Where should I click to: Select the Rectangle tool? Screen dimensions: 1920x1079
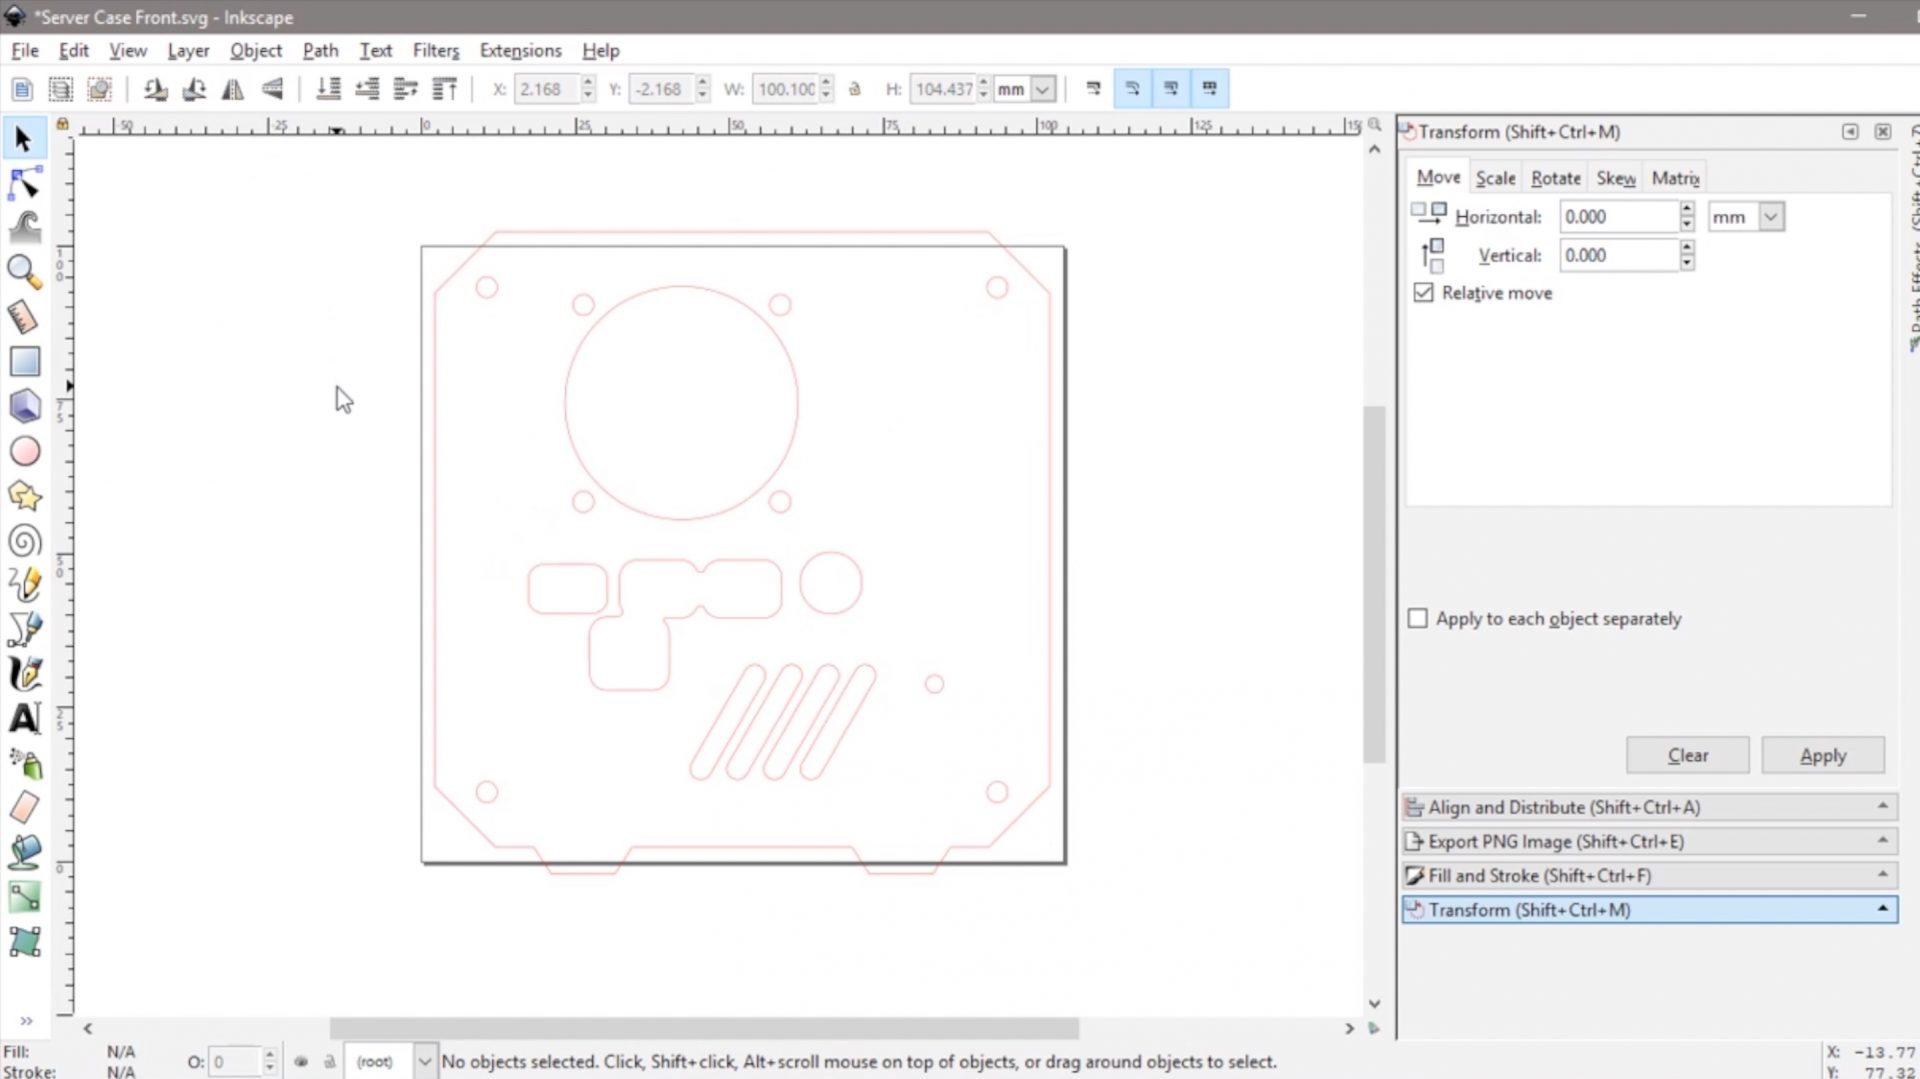point(24,361)
